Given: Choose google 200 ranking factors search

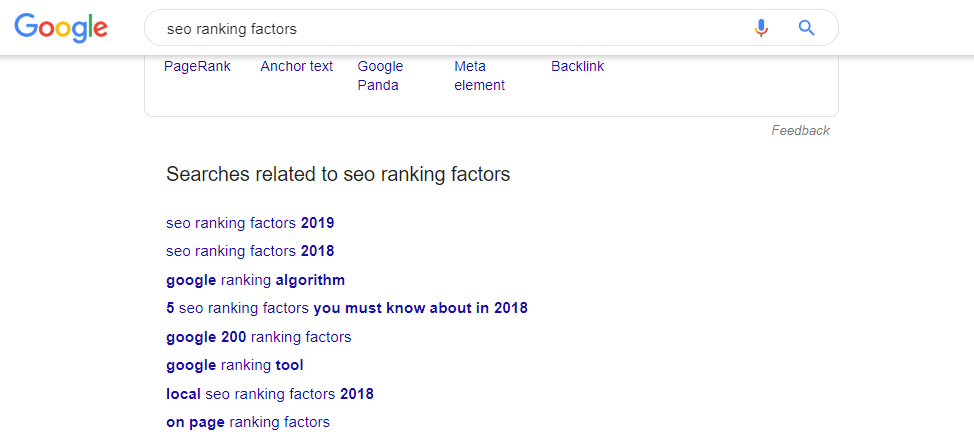Looking at the screenshot, I should coord(258,337).
